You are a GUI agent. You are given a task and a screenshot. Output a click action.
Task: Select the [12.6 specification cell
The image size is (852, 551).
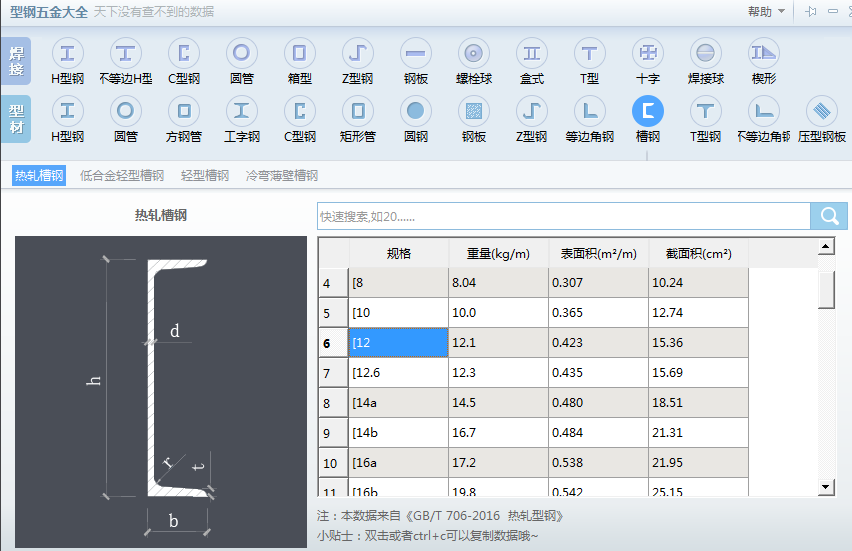[398, 373]
